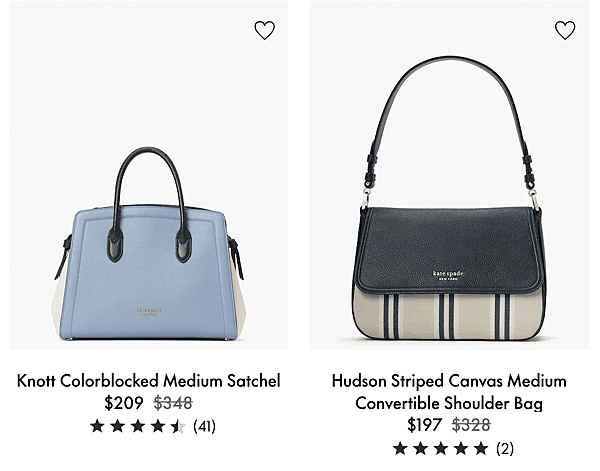The image size is (600, 471).
Task: Click the $197 sale price
Action: tap(424, 425)
